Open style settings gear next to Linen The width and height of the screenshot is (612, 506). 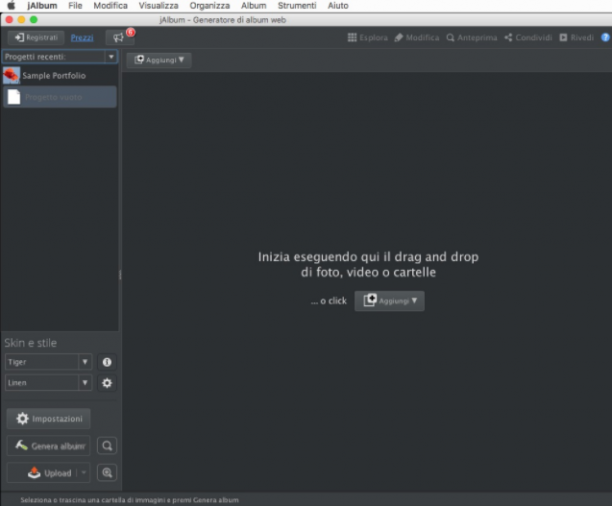[x=107, y=383]
